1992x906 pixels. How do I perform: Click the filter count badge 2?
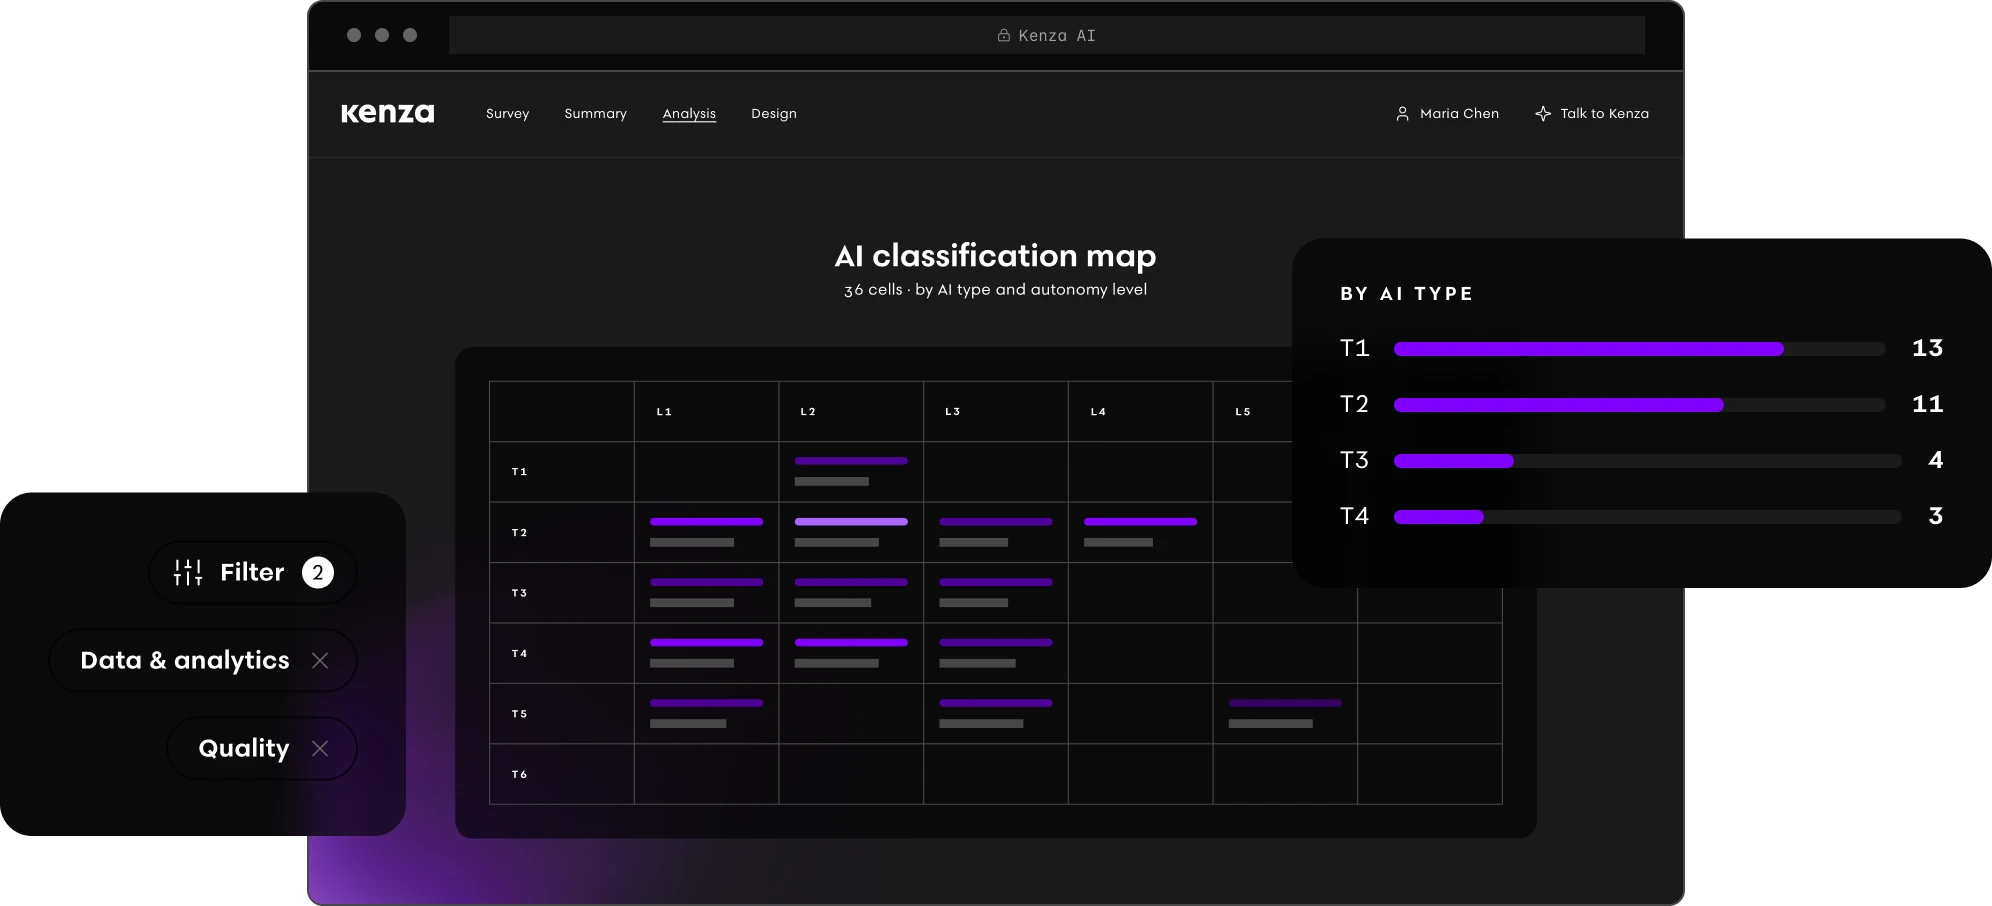click(x=318, y=572)
